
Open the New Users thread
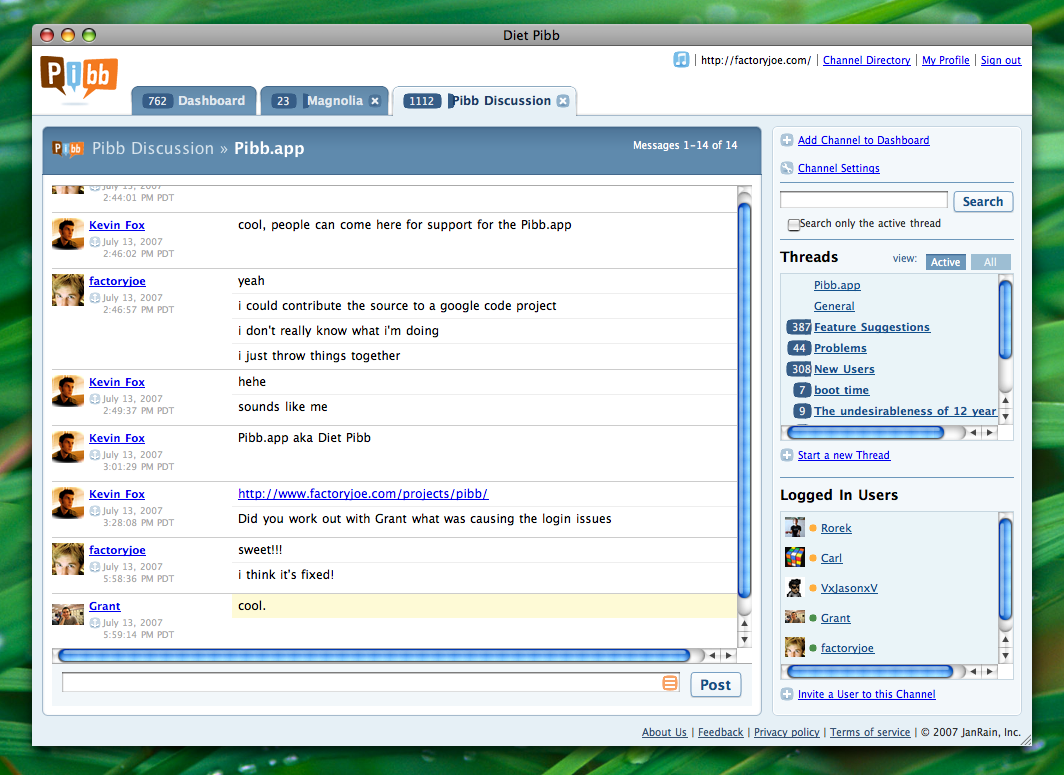(844, 369)
